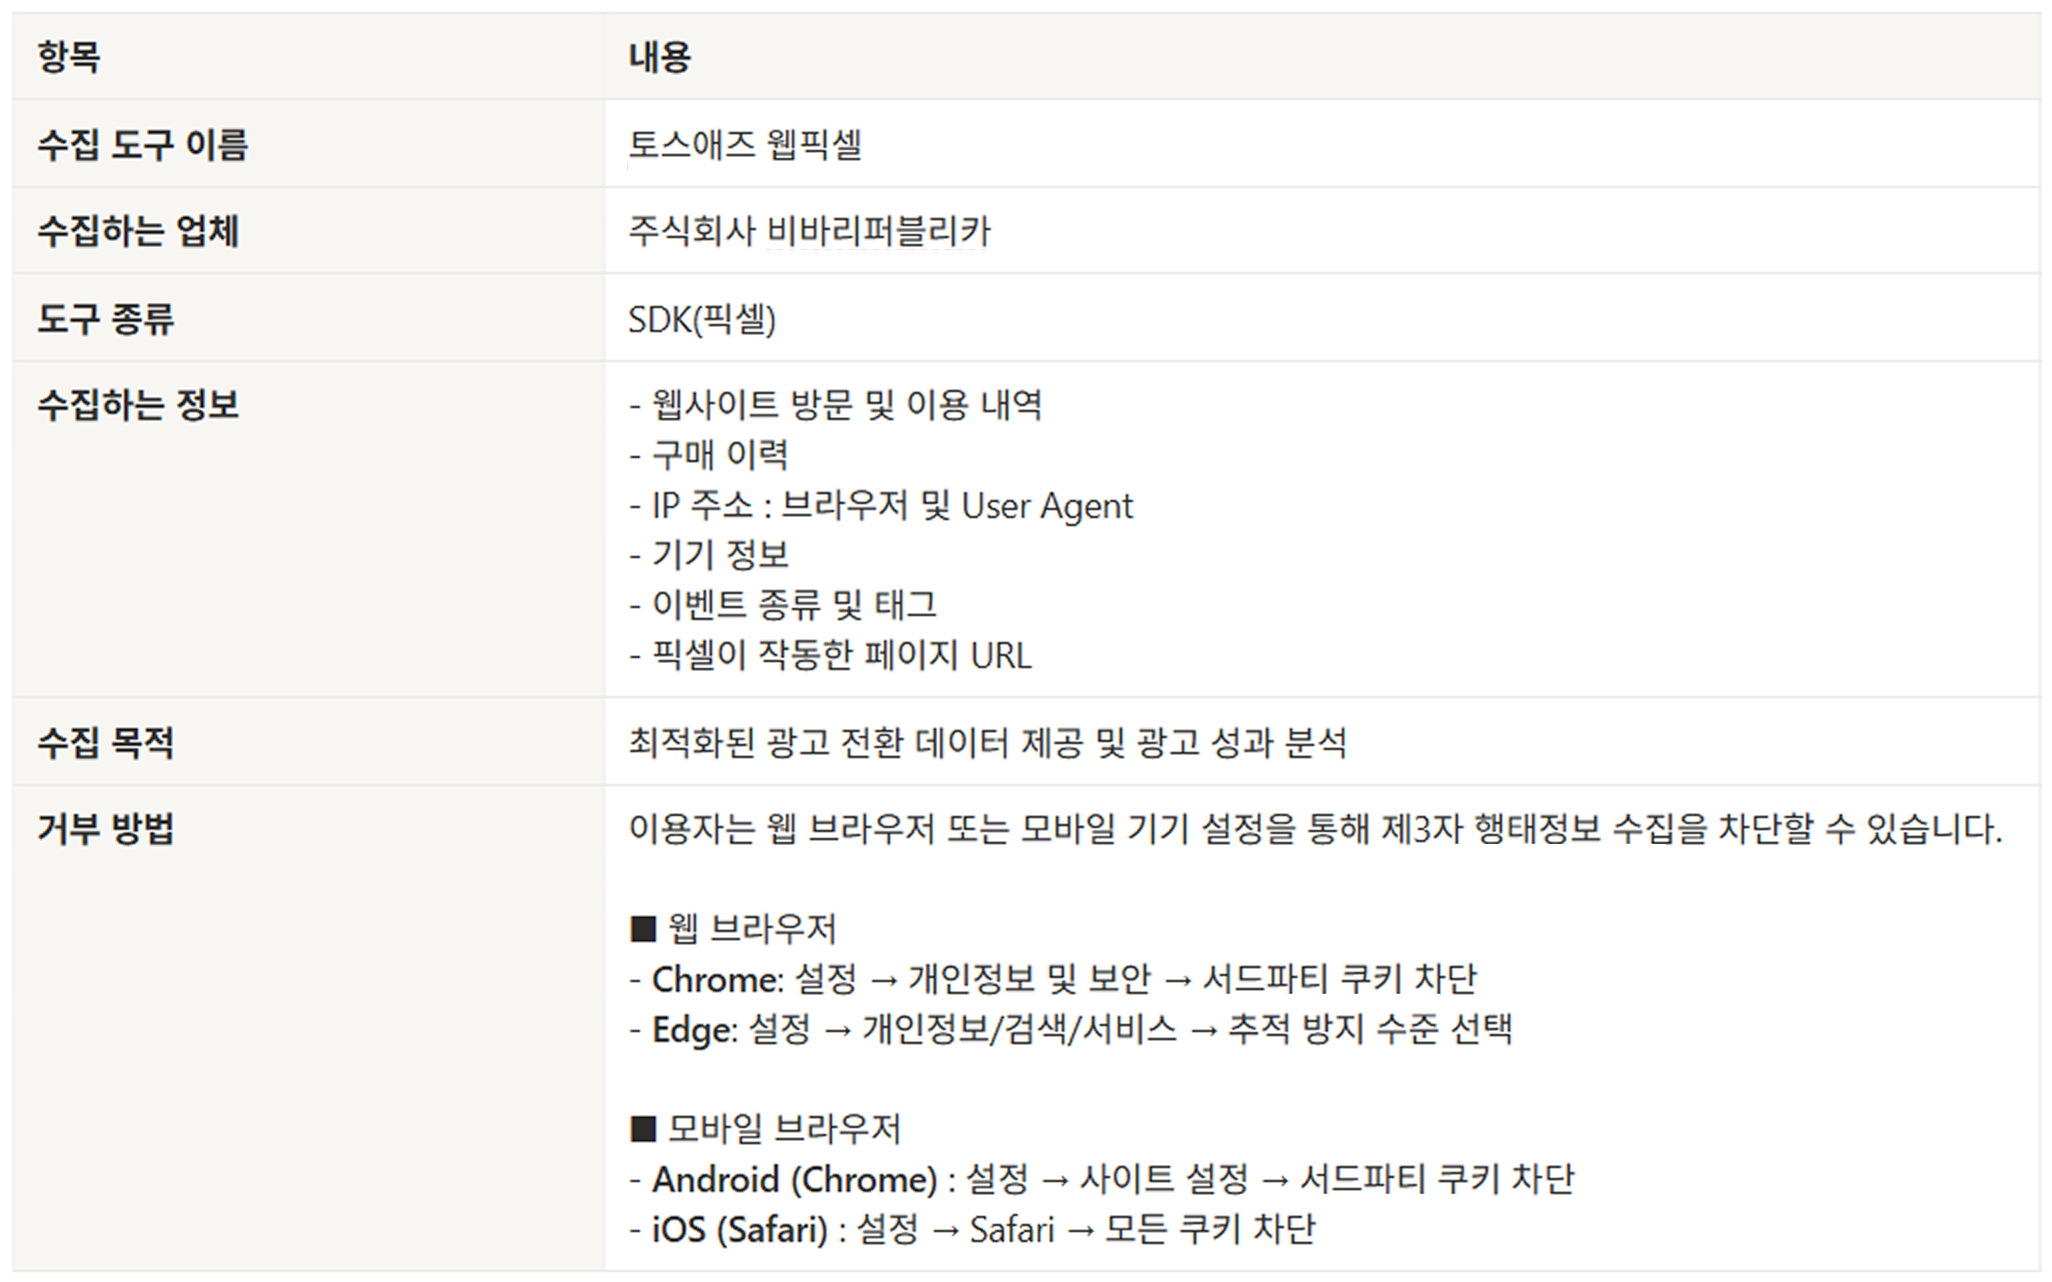This screenshot has height=1282, width=2052.
Task: Click the bold 'Edge' text
Action: pyautogui.click(x=693, y=1030)
